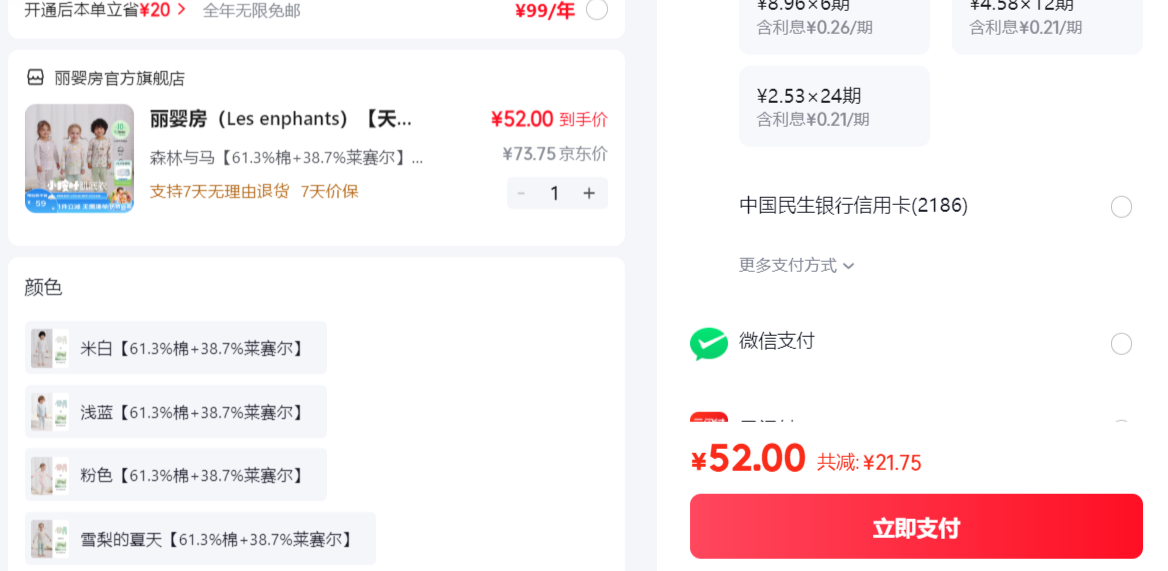Screen dimensions: 1168x571
Task: Select 中国民生银行信用卡(2186) radio button
Action: [x=1121, y=206]
